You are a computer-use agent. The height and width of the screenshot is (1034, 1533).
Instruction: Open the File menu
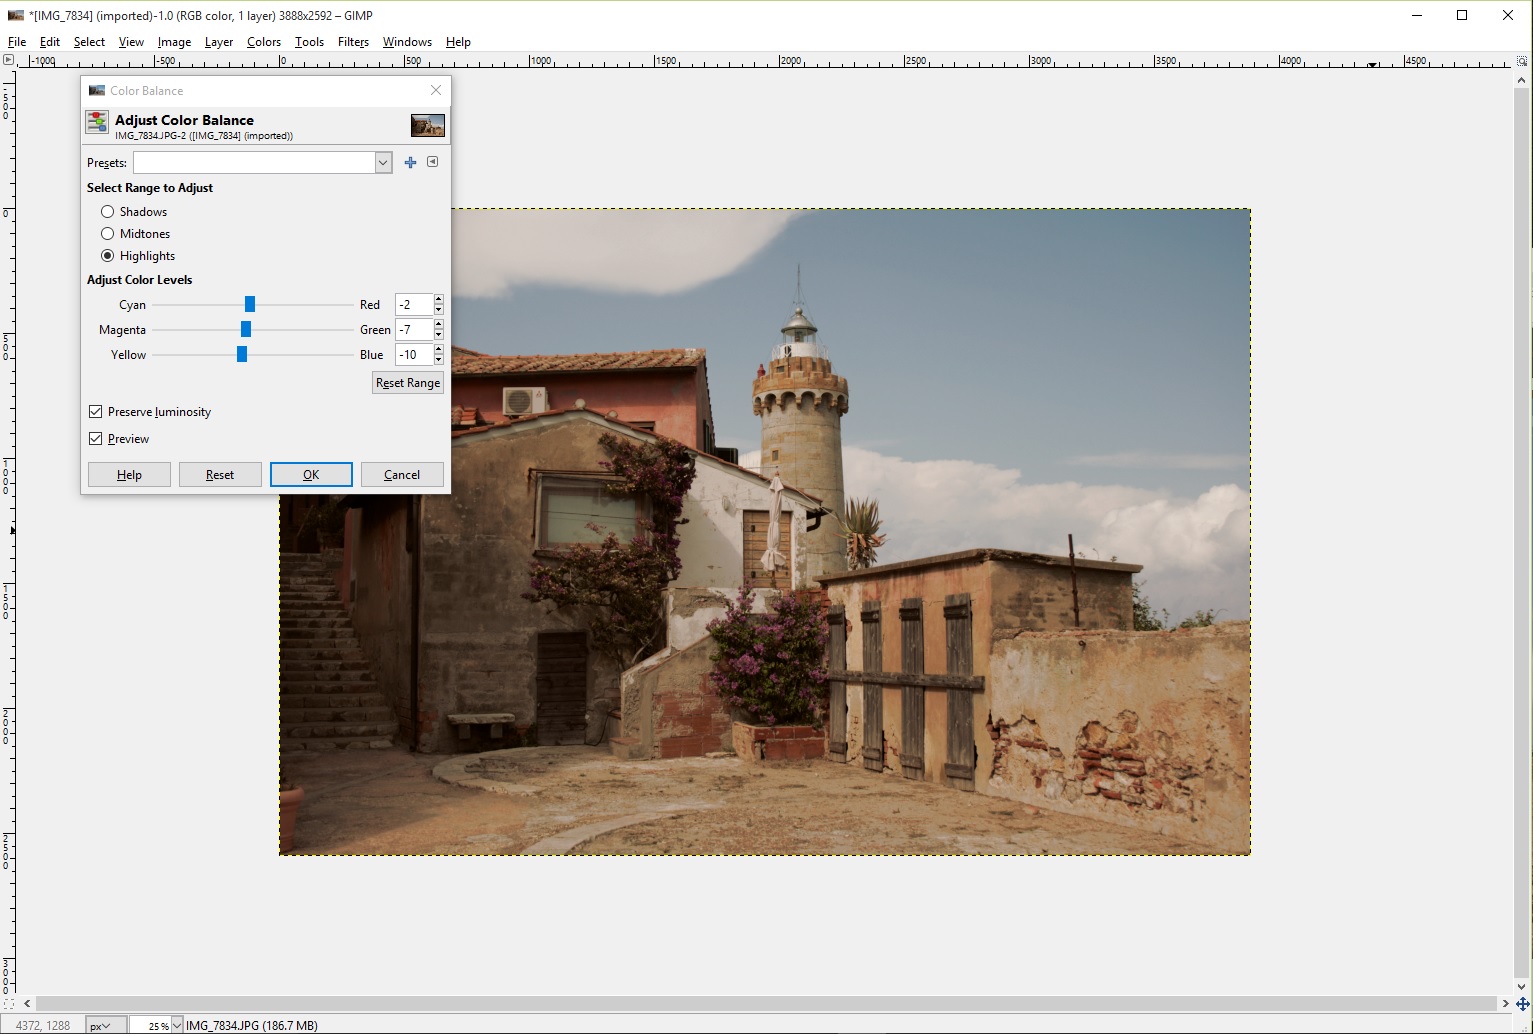(x=17, y=42)
